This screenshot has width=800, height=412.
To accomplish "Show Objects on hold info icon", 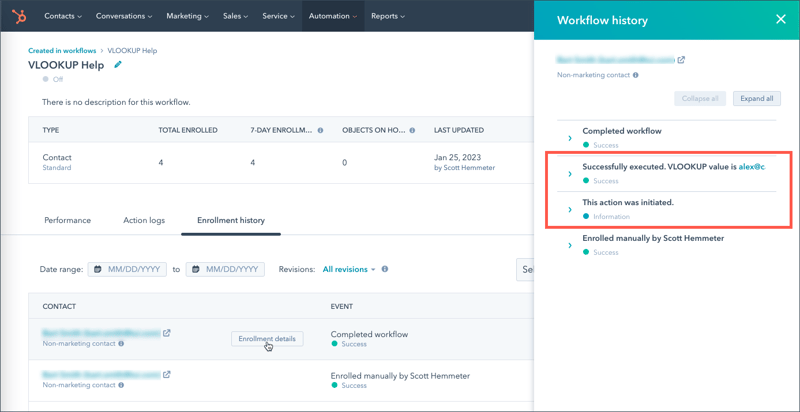I will click(412, 131).
